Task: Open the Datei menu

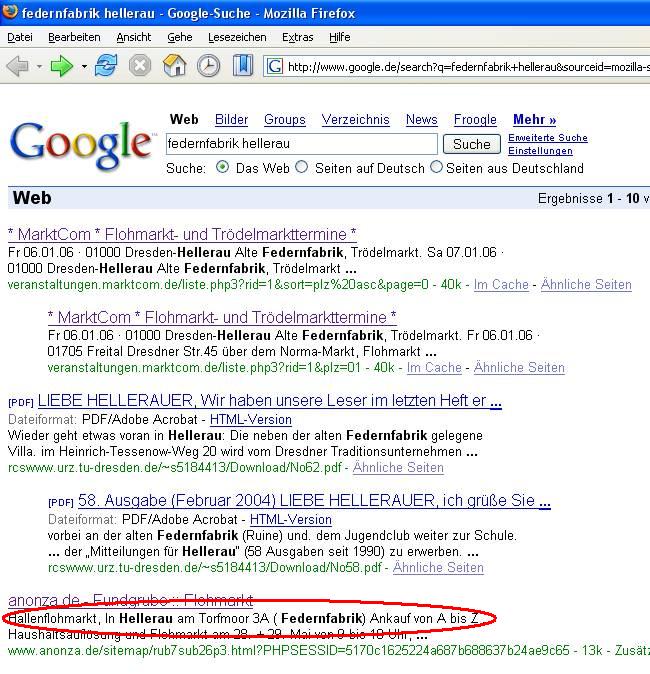Action: pos(20,37)
